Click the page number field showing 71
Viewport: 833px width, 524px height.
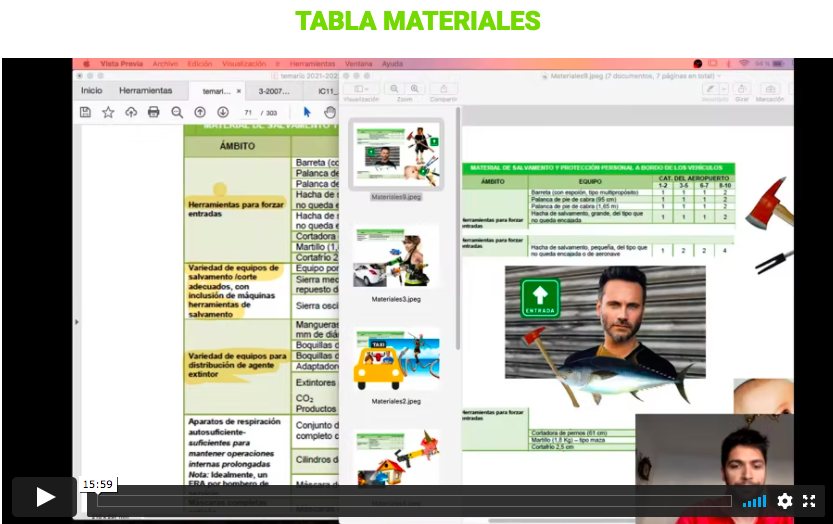[x=248, y=113]
